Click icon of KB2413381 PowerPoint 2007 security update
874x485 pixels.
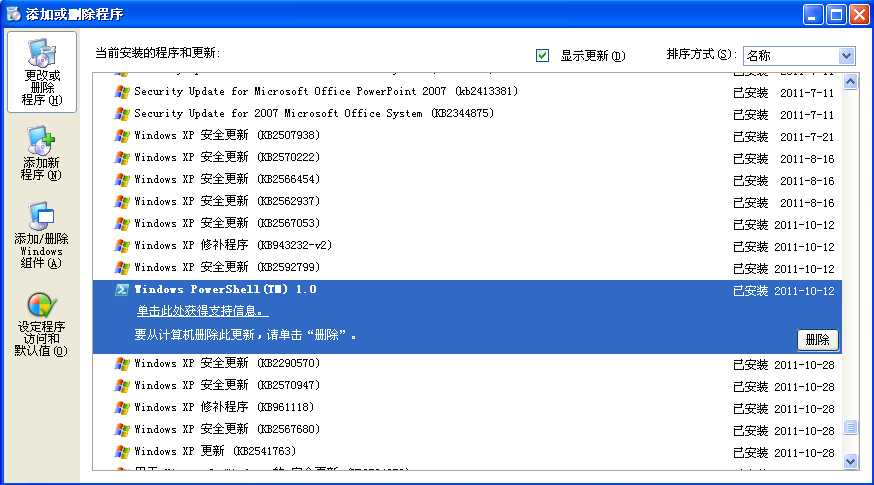pyautogui.click(x=122, y=91)
